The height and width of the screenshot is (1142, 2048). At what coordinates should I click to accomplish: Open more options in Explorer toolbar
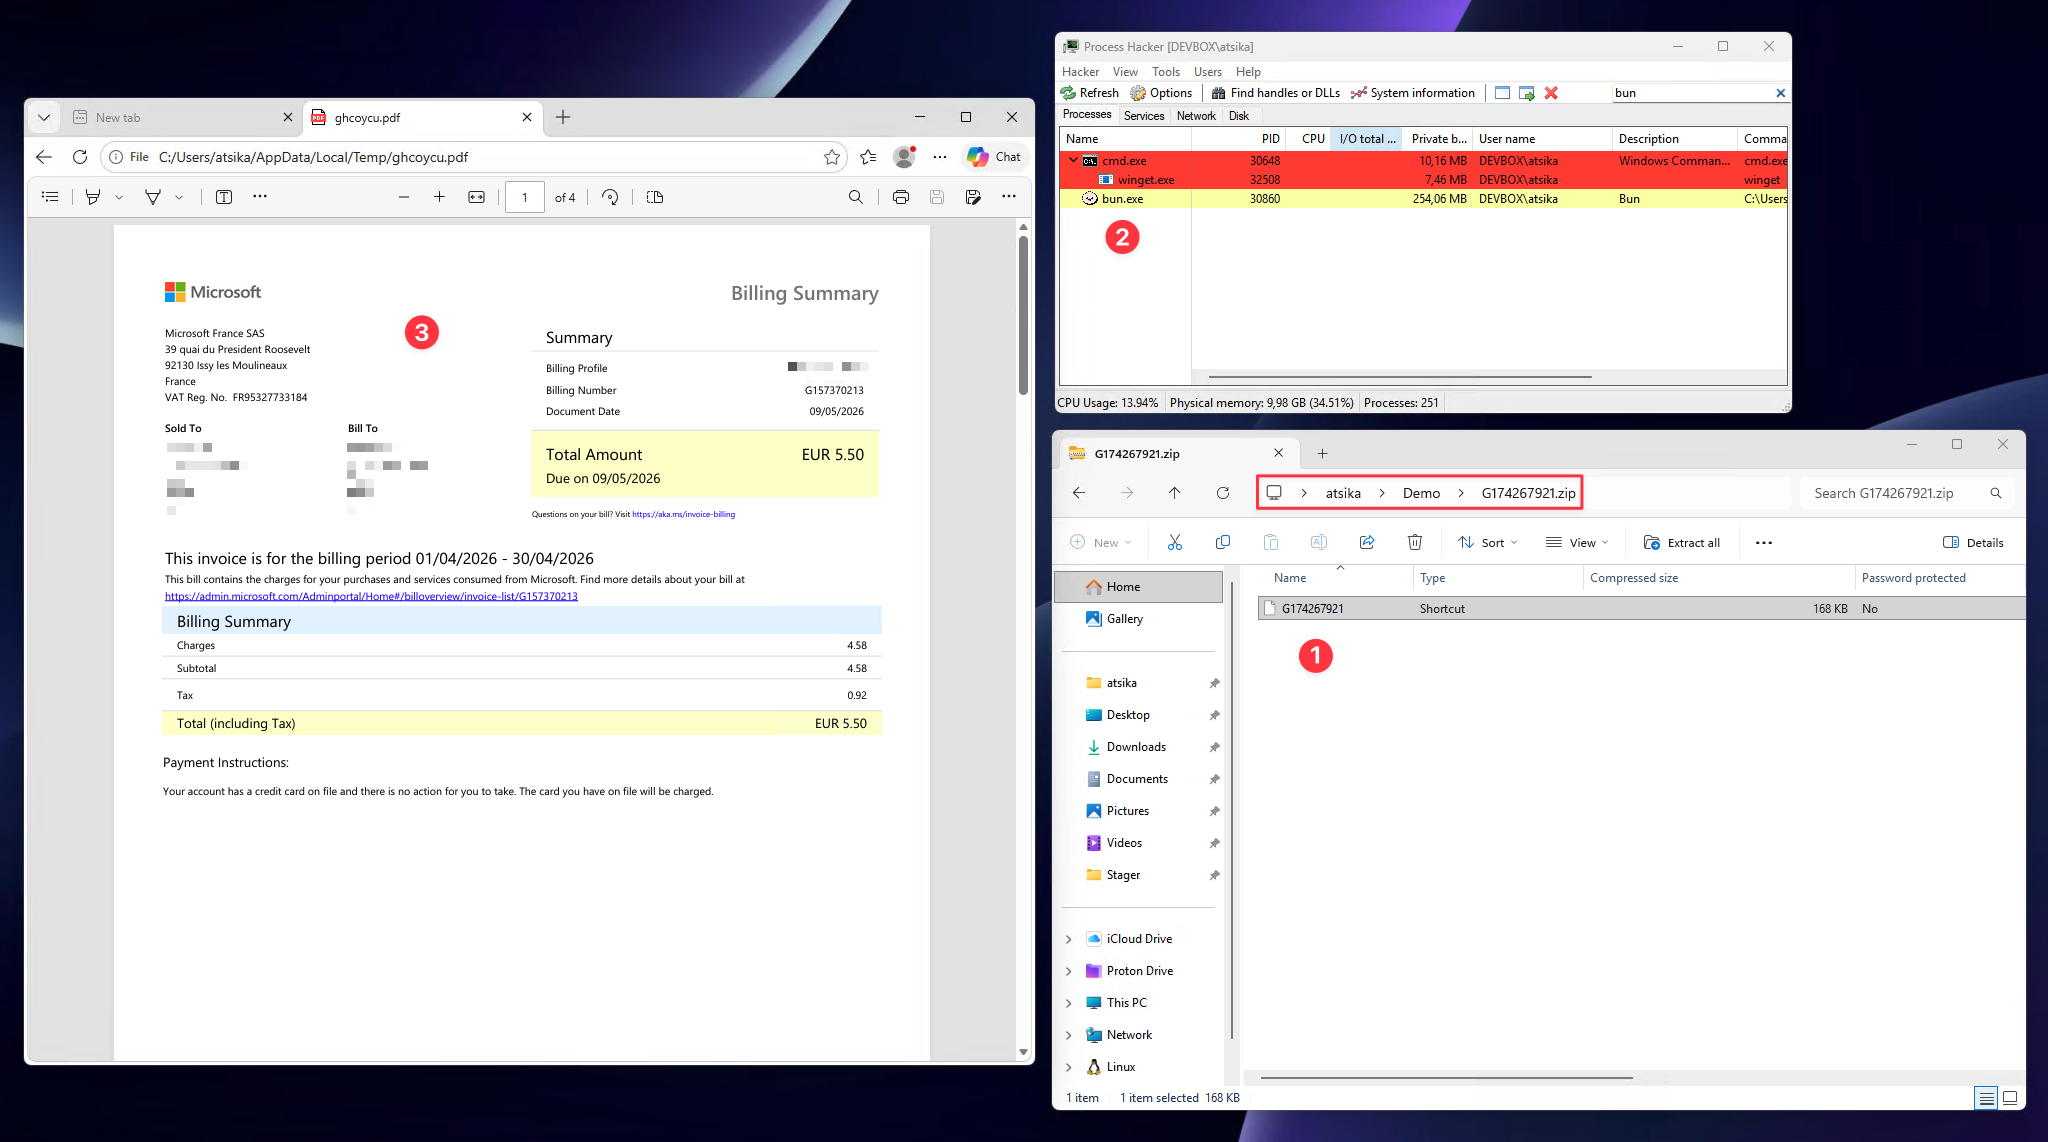tap(1764, 542)
